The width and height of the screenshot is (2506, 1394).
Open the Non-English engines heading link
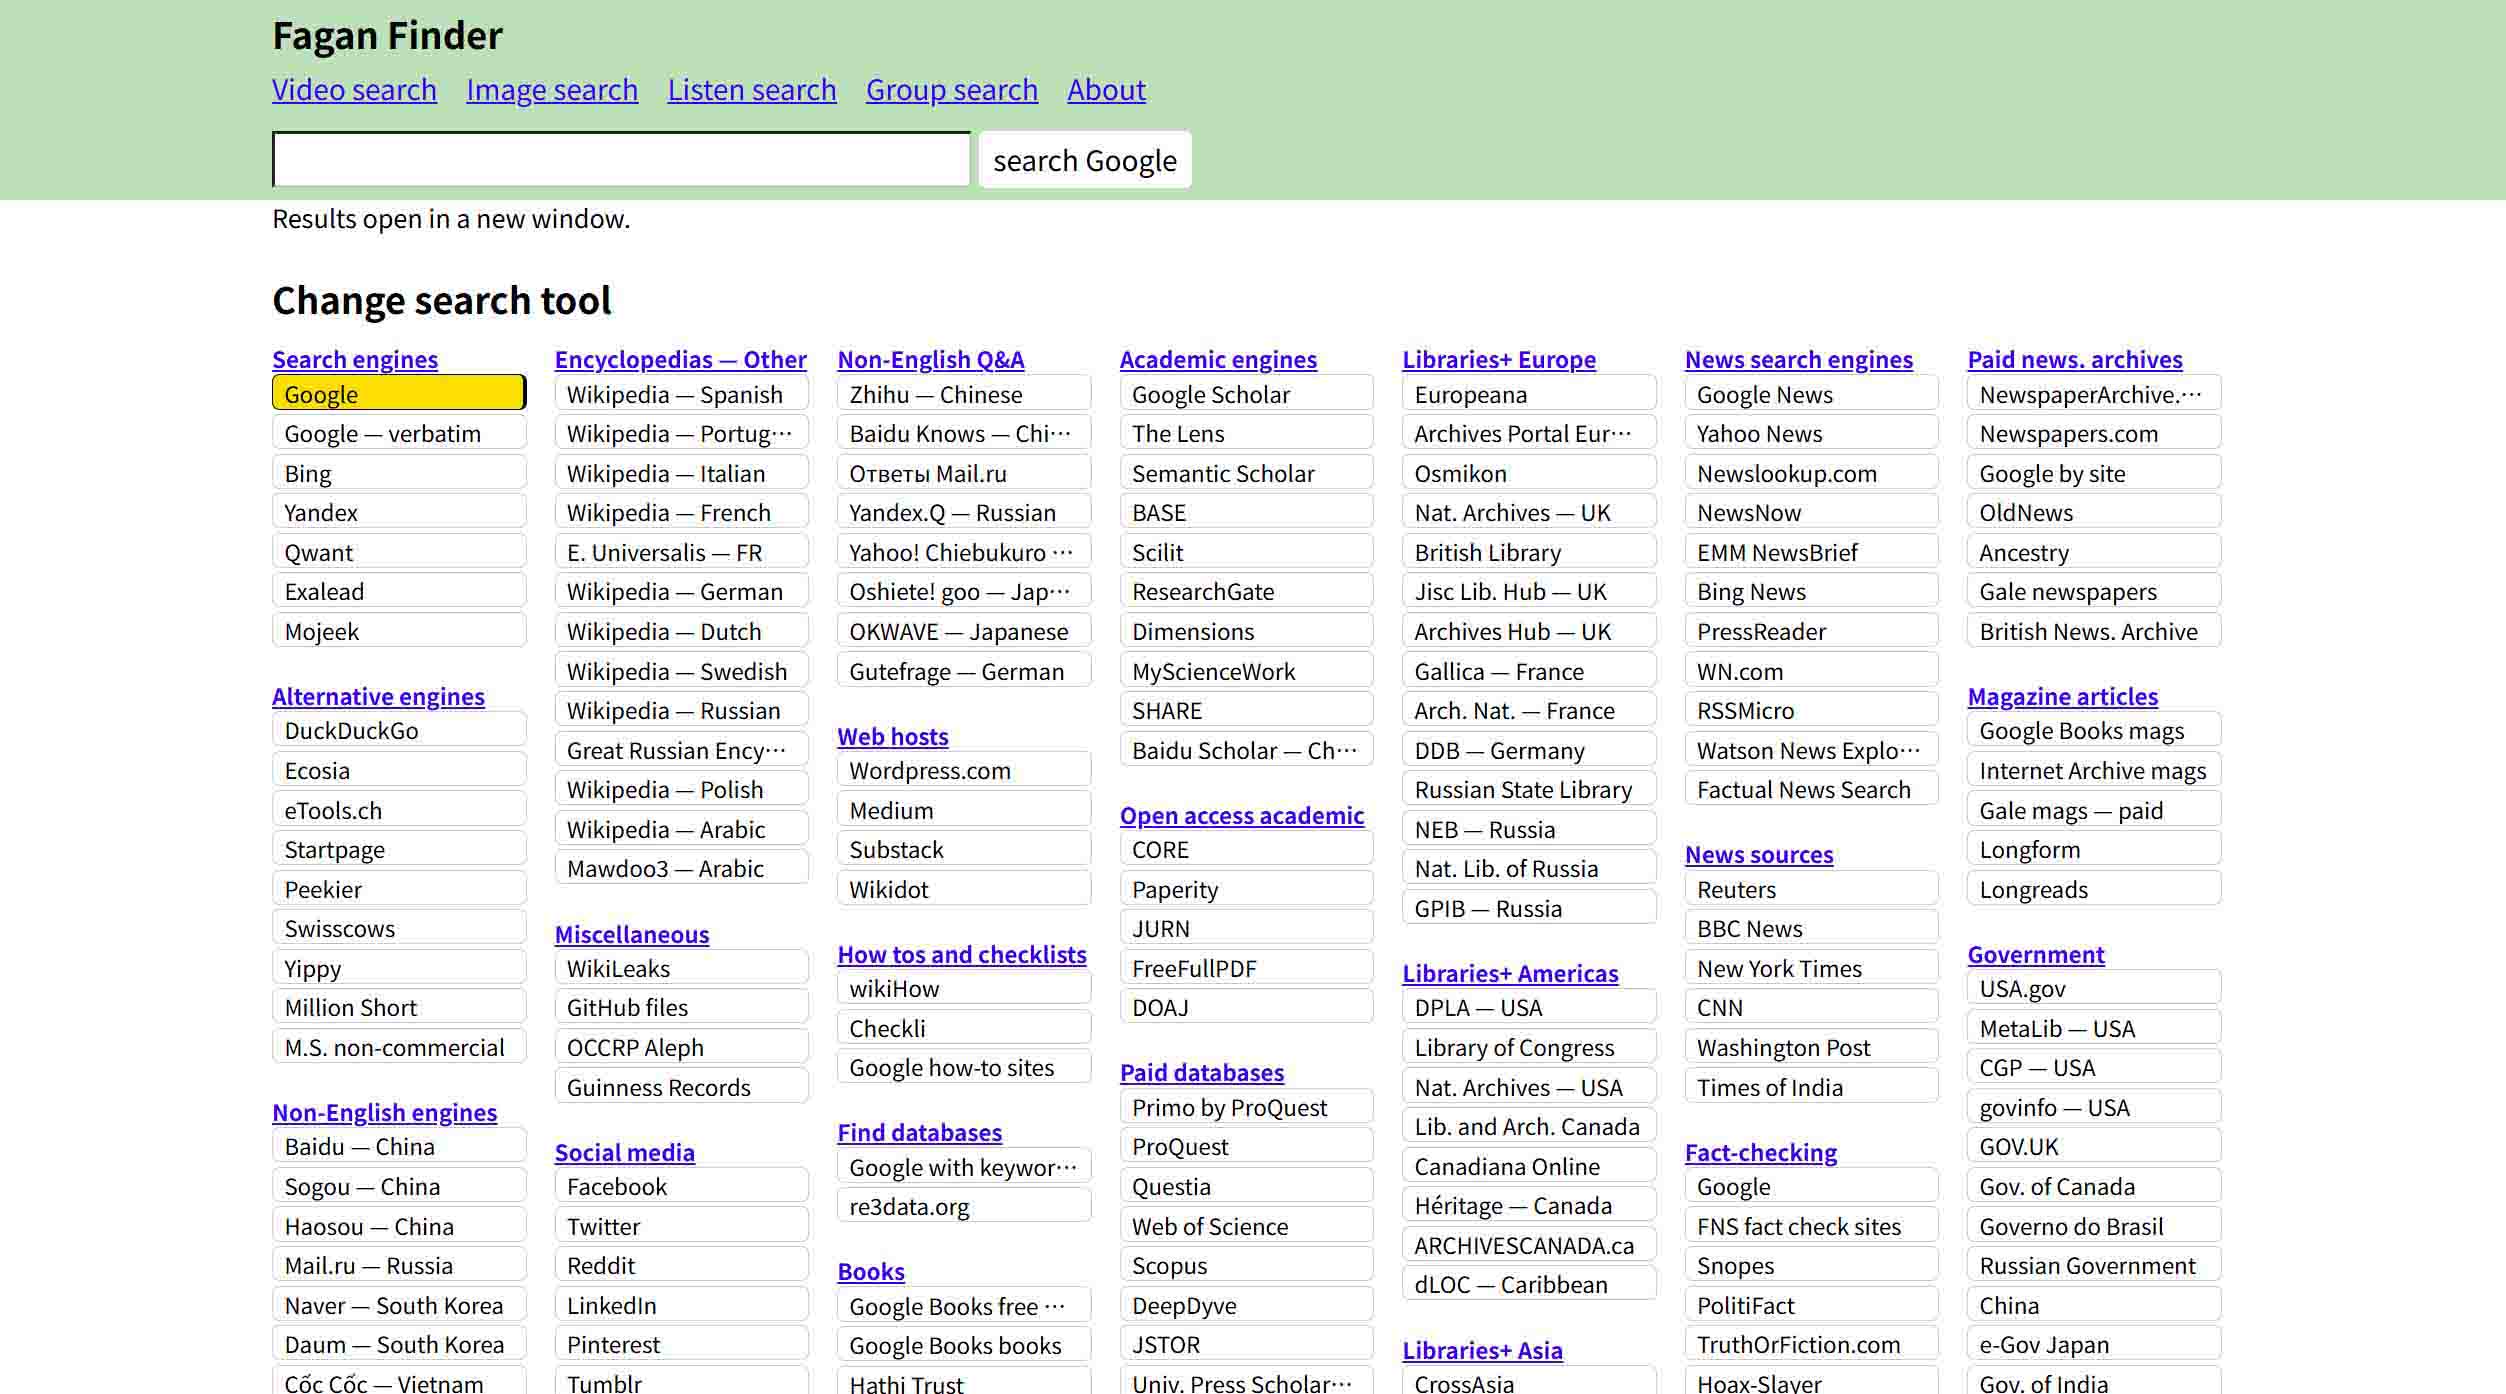pyautogui.click(x=384, y=1113)
